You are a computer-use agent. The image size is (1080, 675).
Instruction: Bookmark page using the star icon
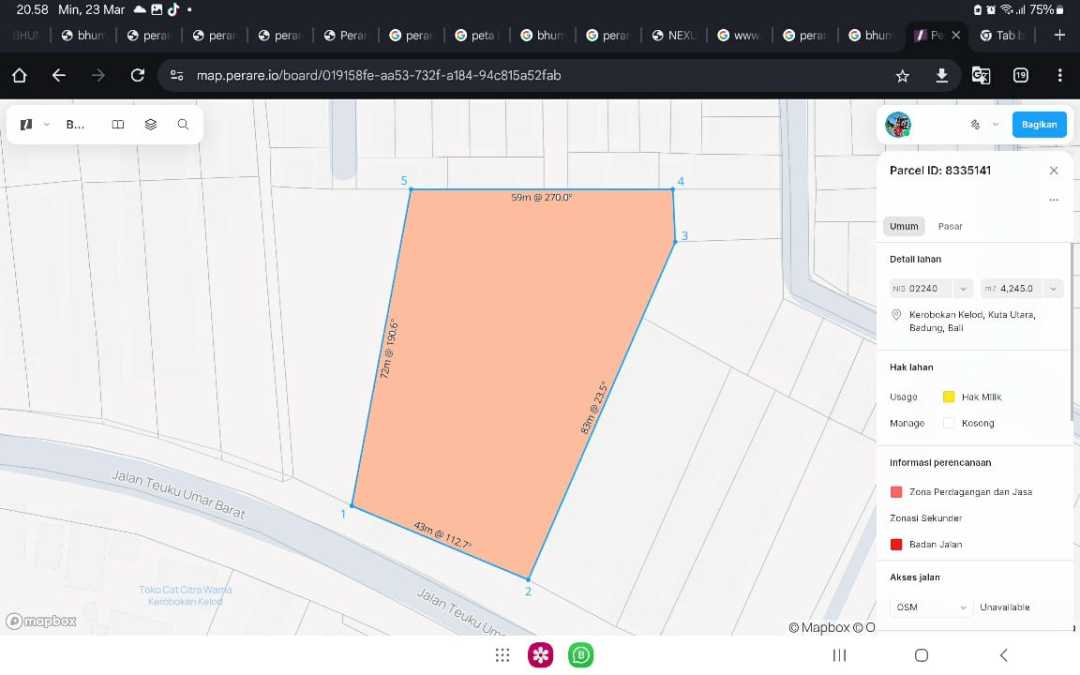pos(902,75)
